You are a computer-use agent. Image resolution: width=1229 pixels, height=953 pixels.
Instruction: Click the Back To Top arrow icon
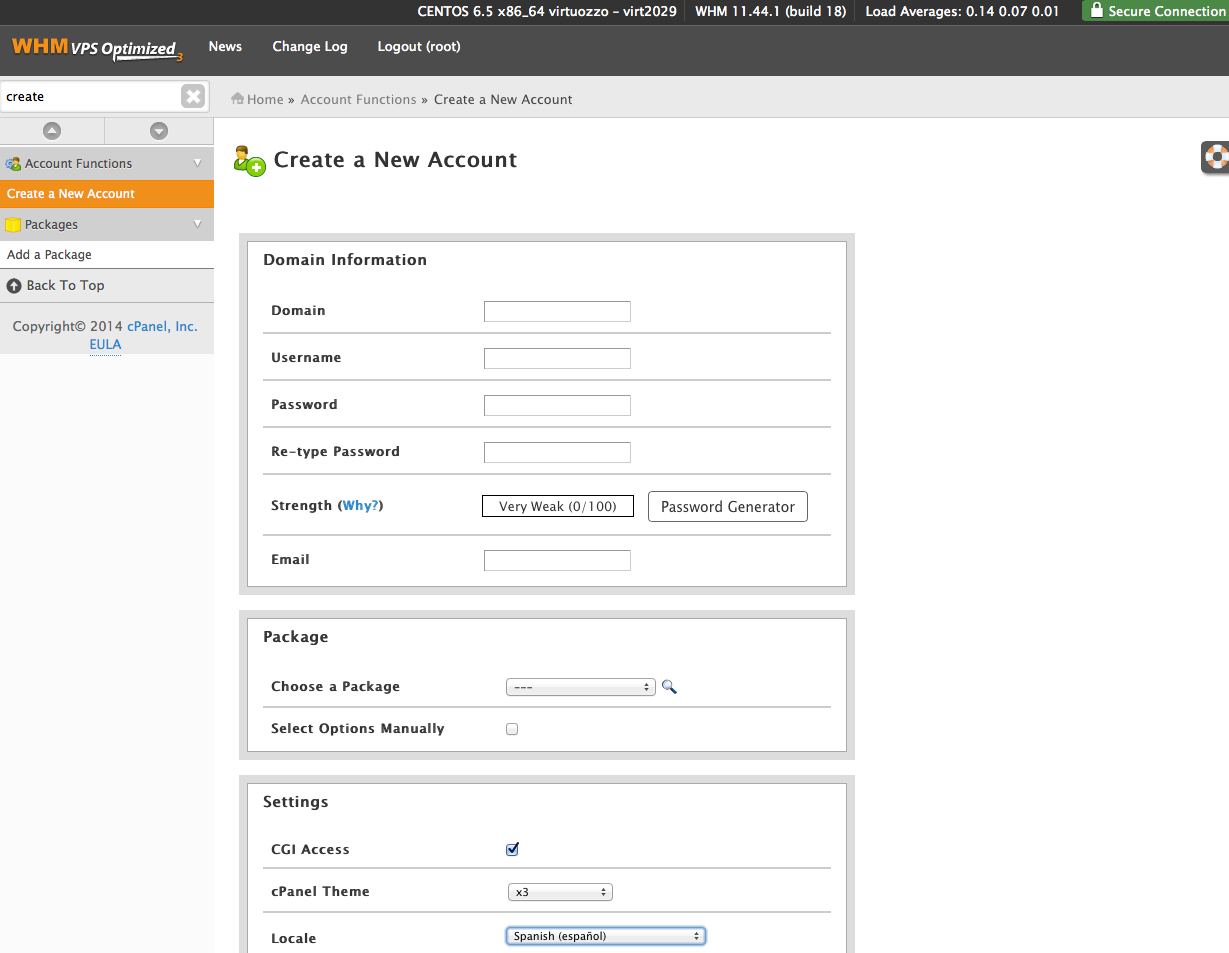14,286
